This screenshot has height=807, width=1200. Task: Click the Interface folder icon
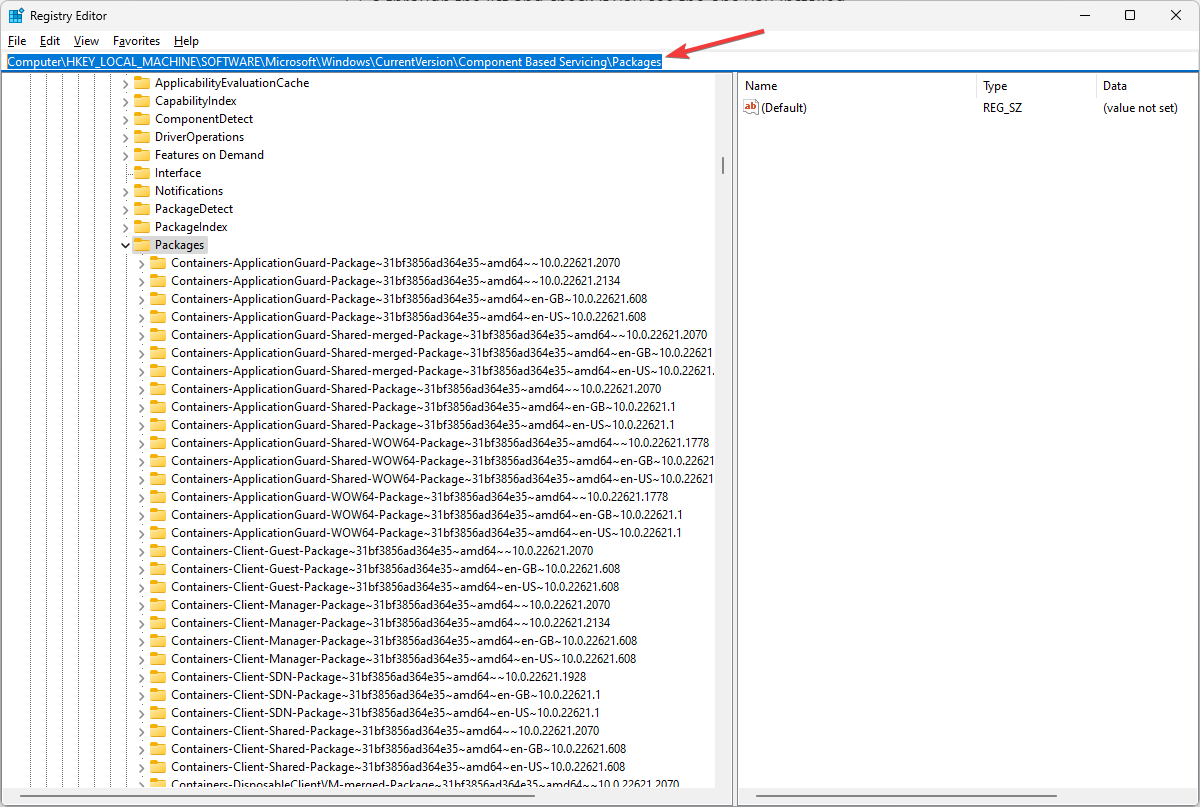pos(141,173)
